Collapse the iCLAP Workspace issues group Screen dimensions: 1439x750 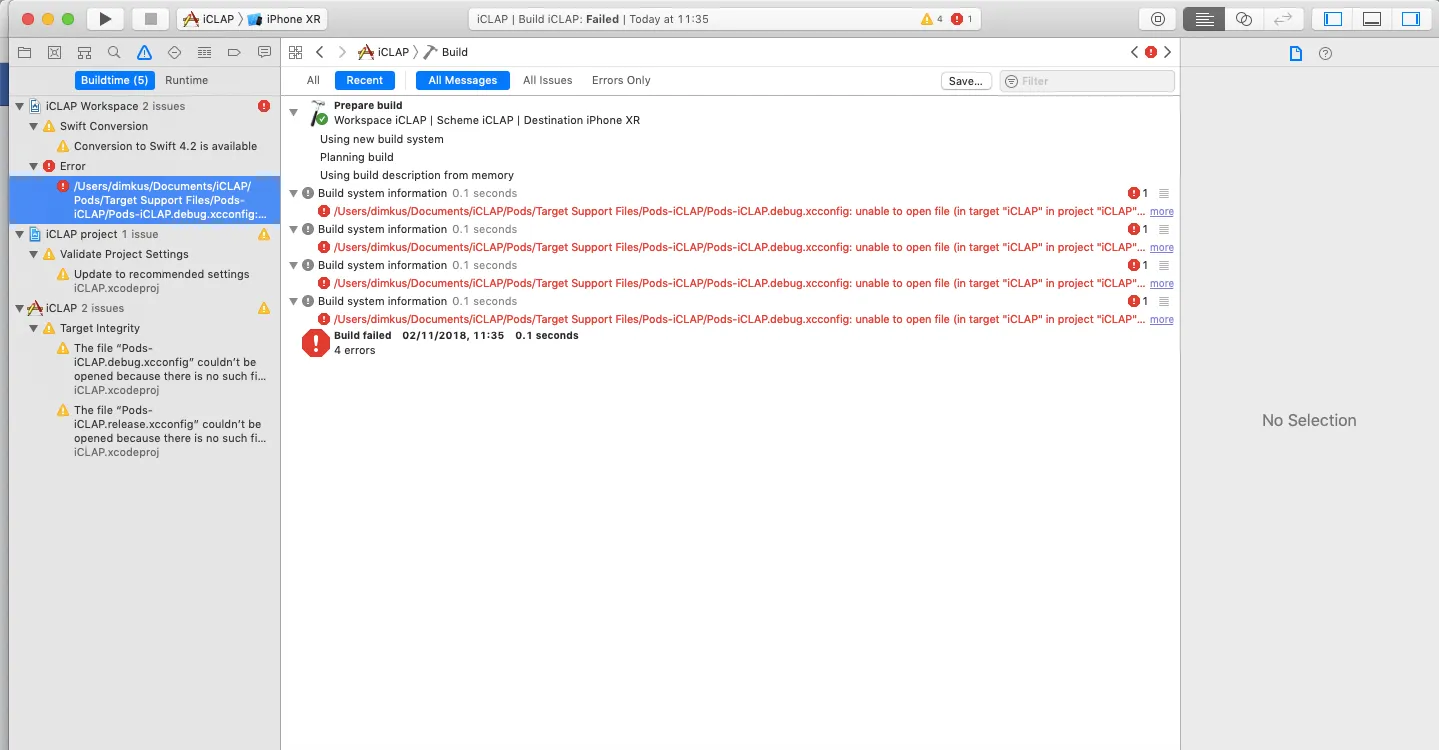20,106
